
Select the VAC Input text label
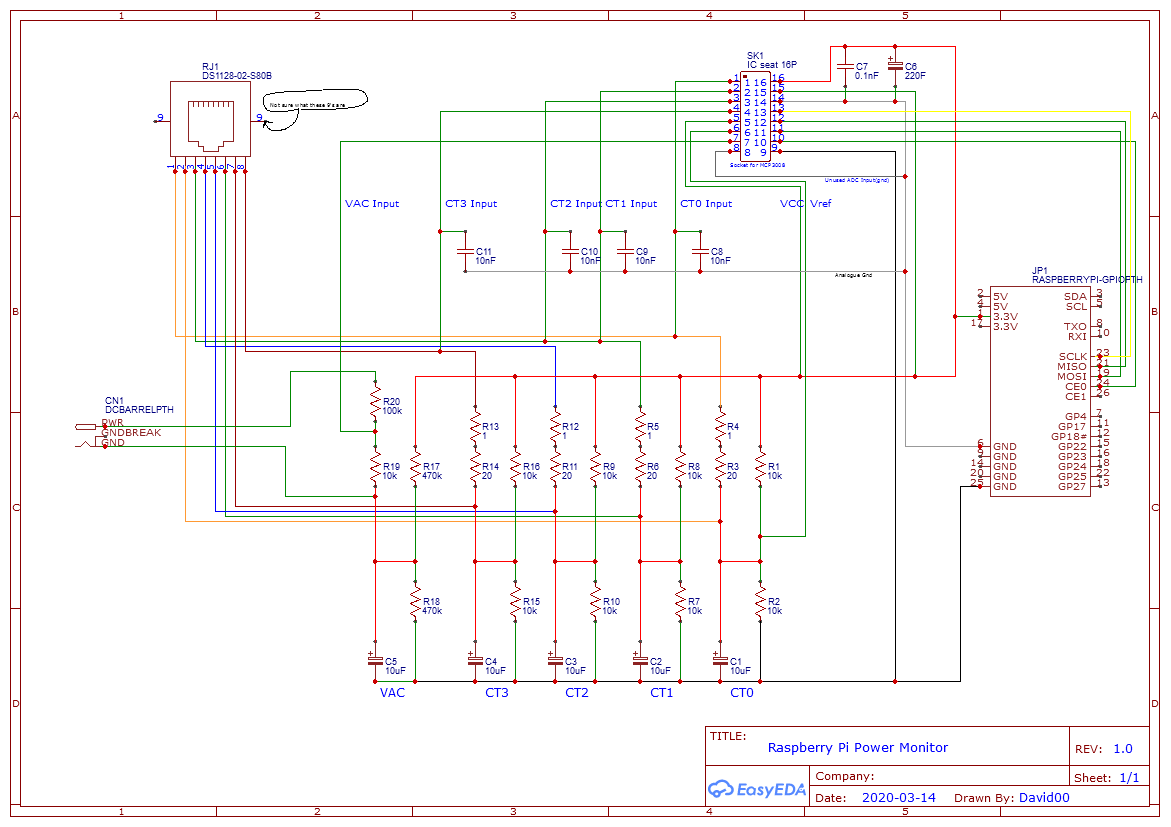click(x=372, y=204)
